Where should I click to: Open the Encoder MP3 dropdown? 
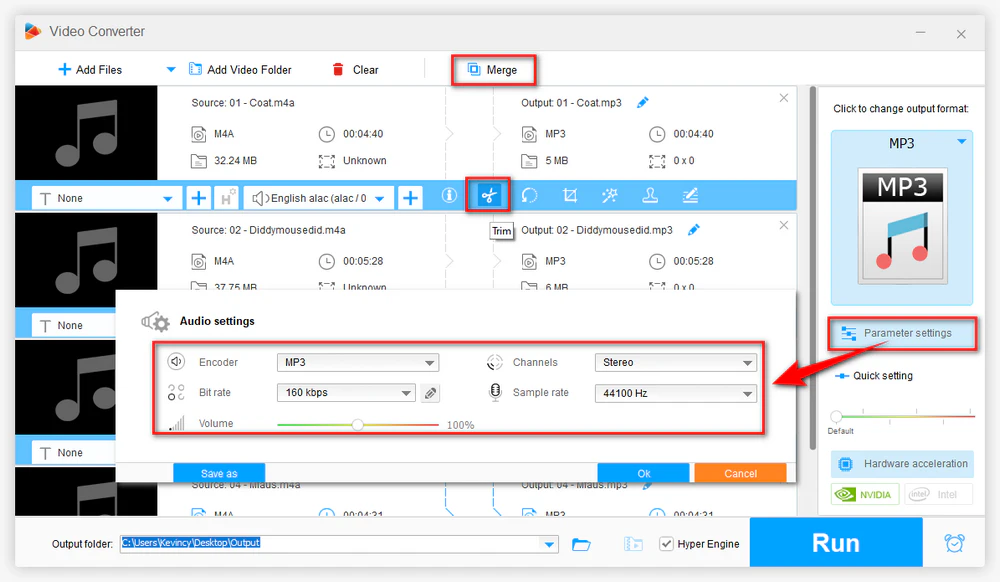(x=358, y=363)
